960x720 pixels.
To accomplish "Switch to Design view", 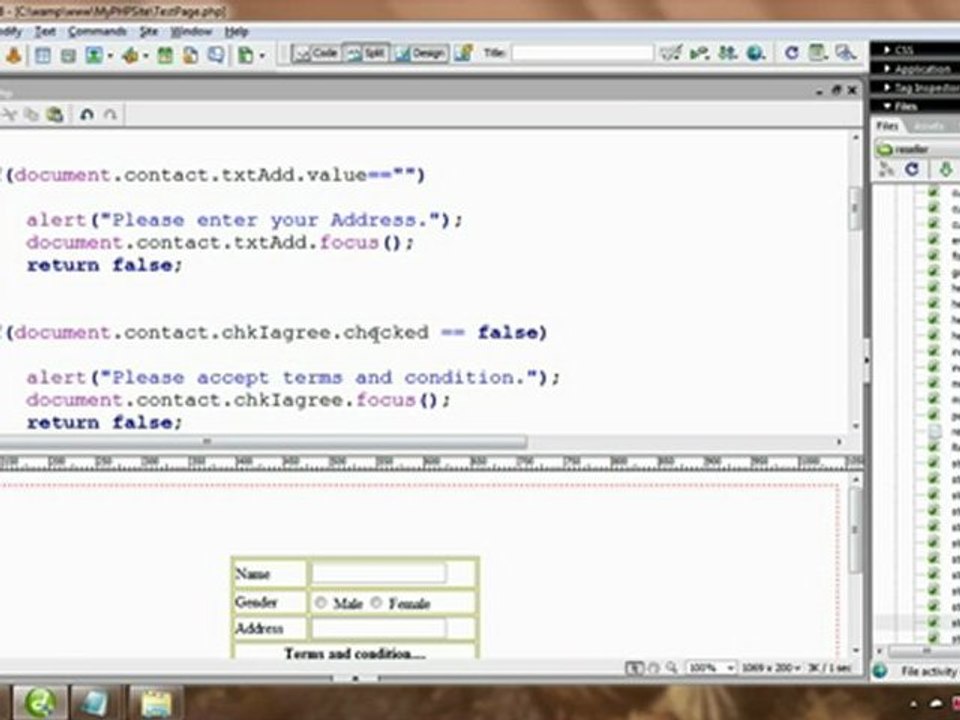I will pos(420,54).
